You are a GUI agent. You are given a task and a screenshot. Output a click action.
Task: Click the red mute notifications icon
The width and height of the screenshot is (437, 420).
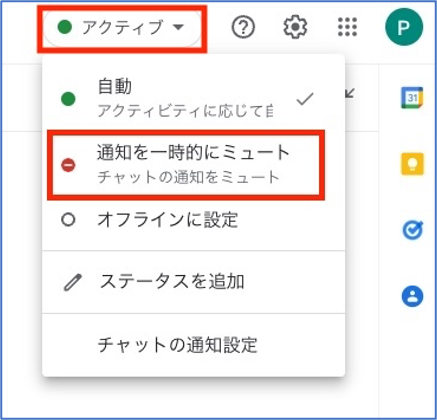(x=68, y=165)
